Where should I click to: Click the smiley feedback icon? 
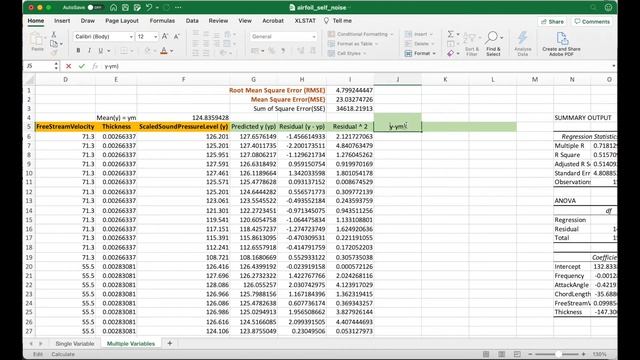coord(608,7)
